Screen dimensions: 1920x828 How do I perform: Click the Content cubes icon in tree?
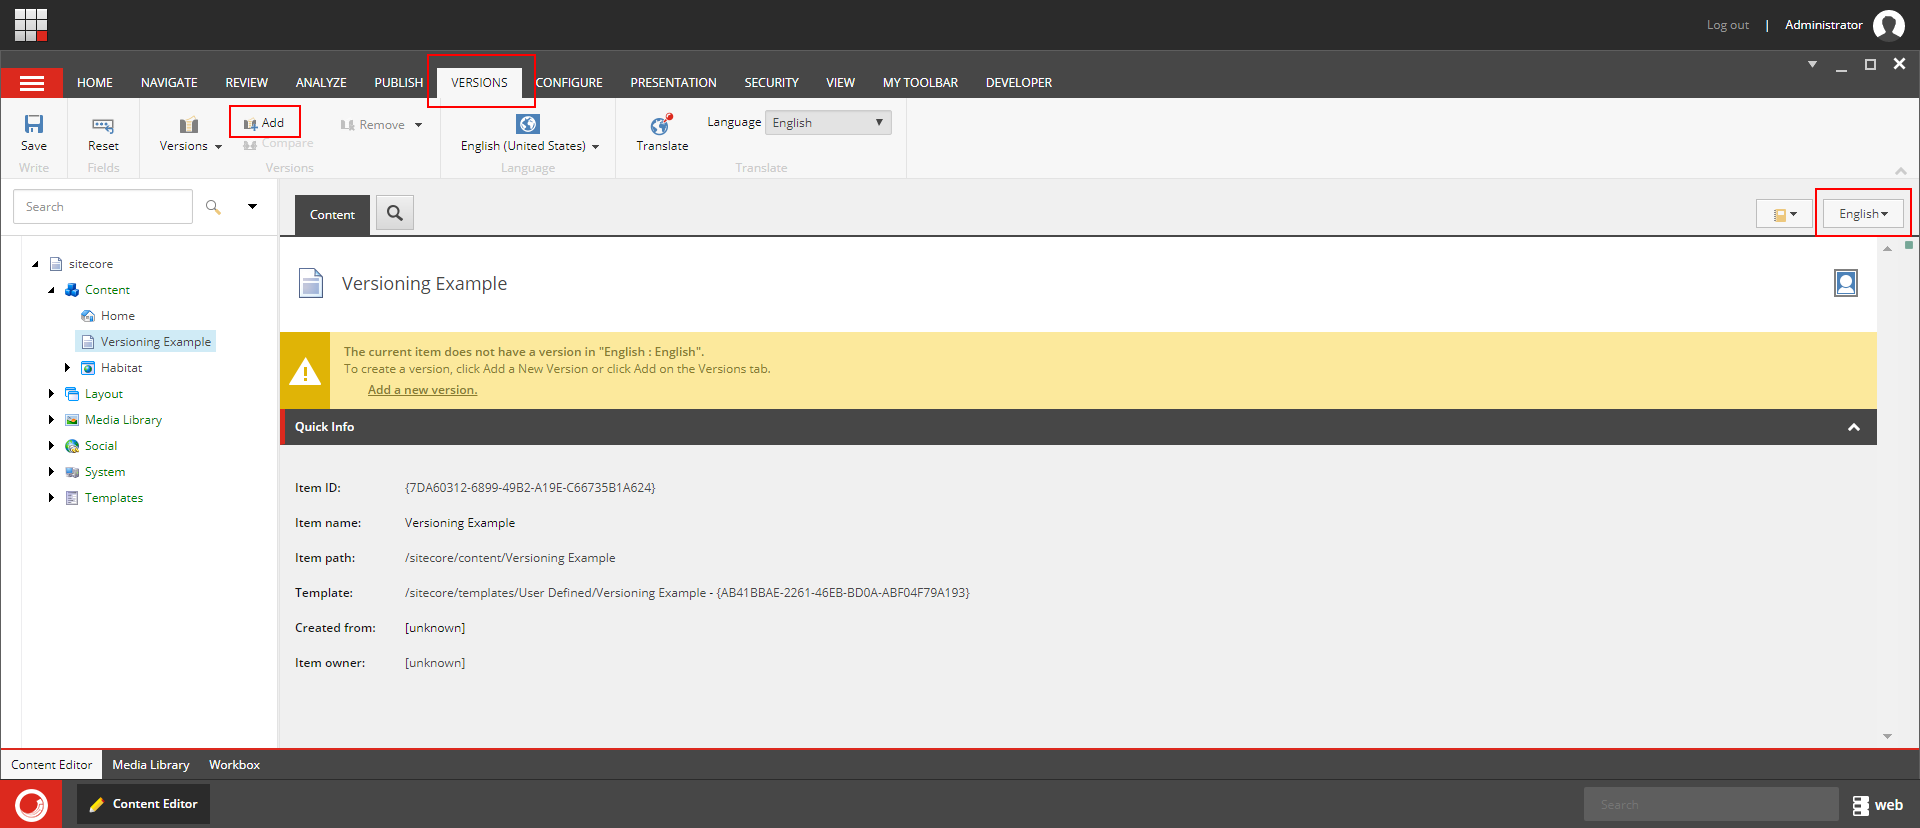point(72,290)
